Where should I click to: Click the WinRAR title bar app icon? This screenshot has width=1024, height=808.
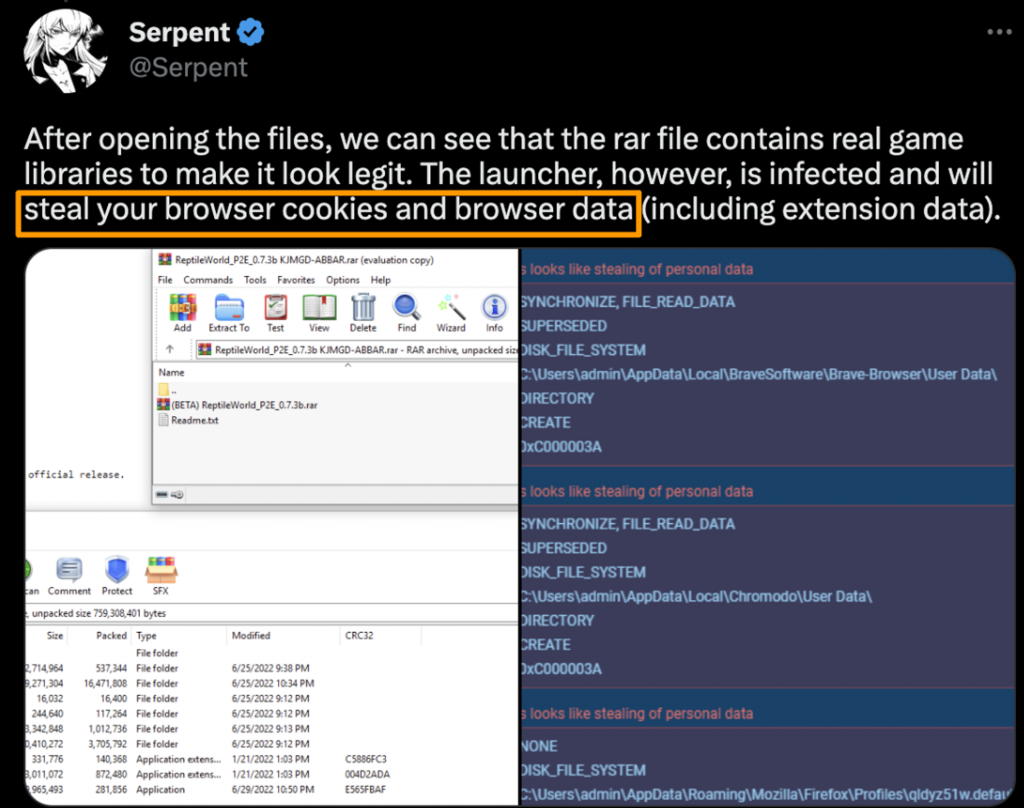click(165, 259)
